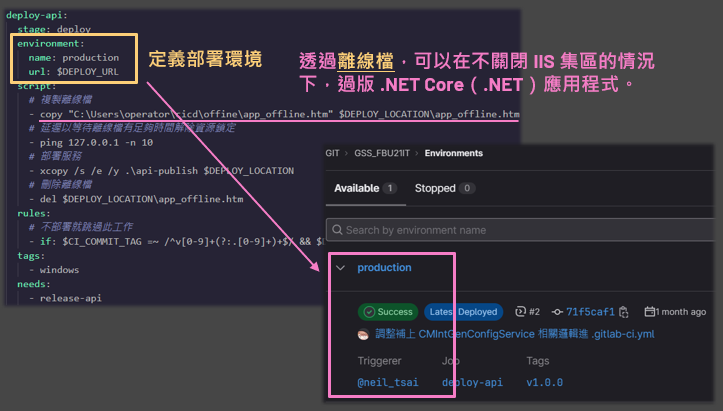Click the 'rules:' keyword line
723x411 pixels.
click(x=34, y=213)
